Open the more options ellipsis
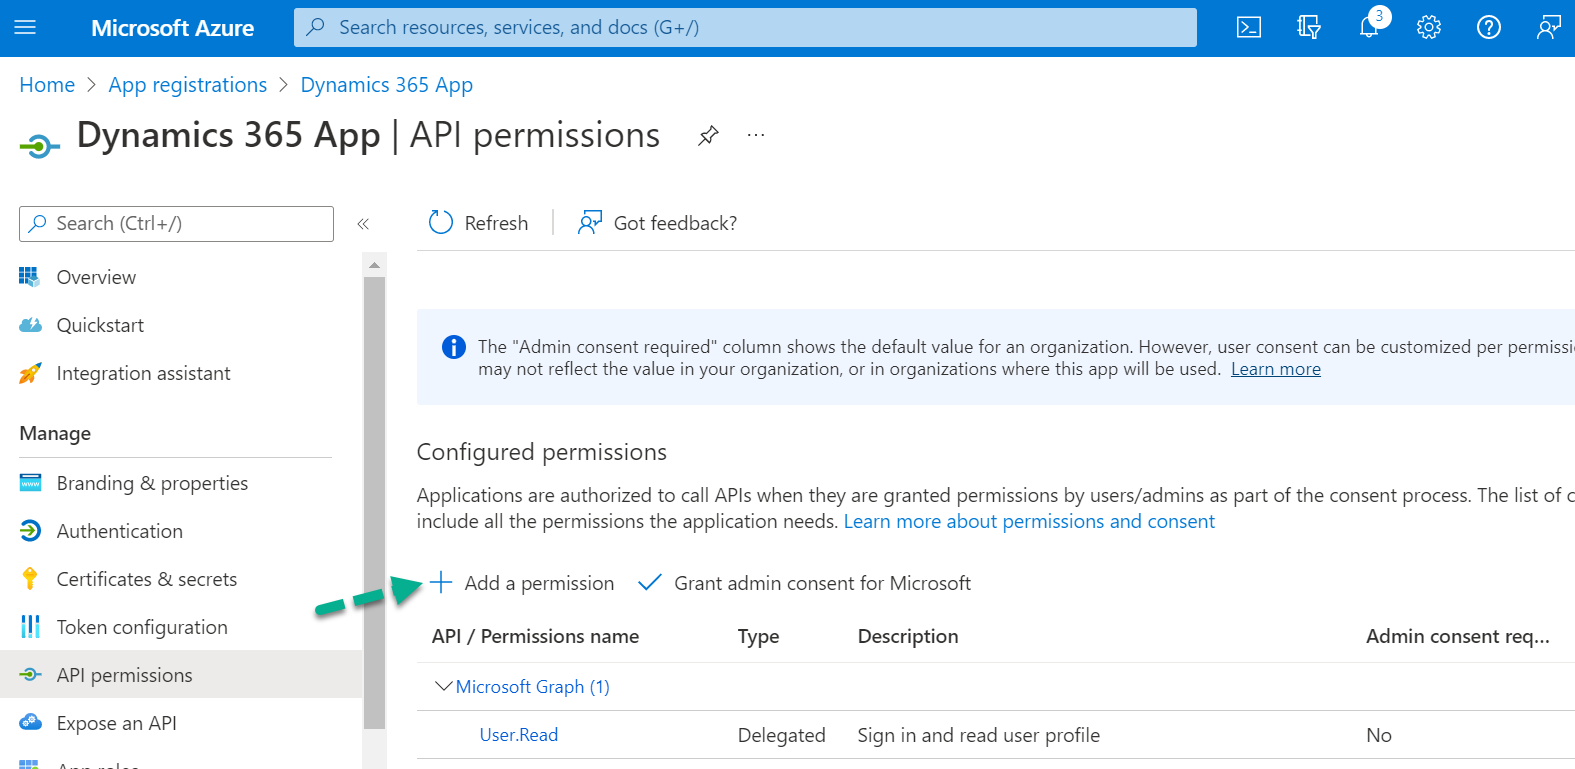Image resolution: width=1575 pixels, height=769 pixels. coord(756,134)
